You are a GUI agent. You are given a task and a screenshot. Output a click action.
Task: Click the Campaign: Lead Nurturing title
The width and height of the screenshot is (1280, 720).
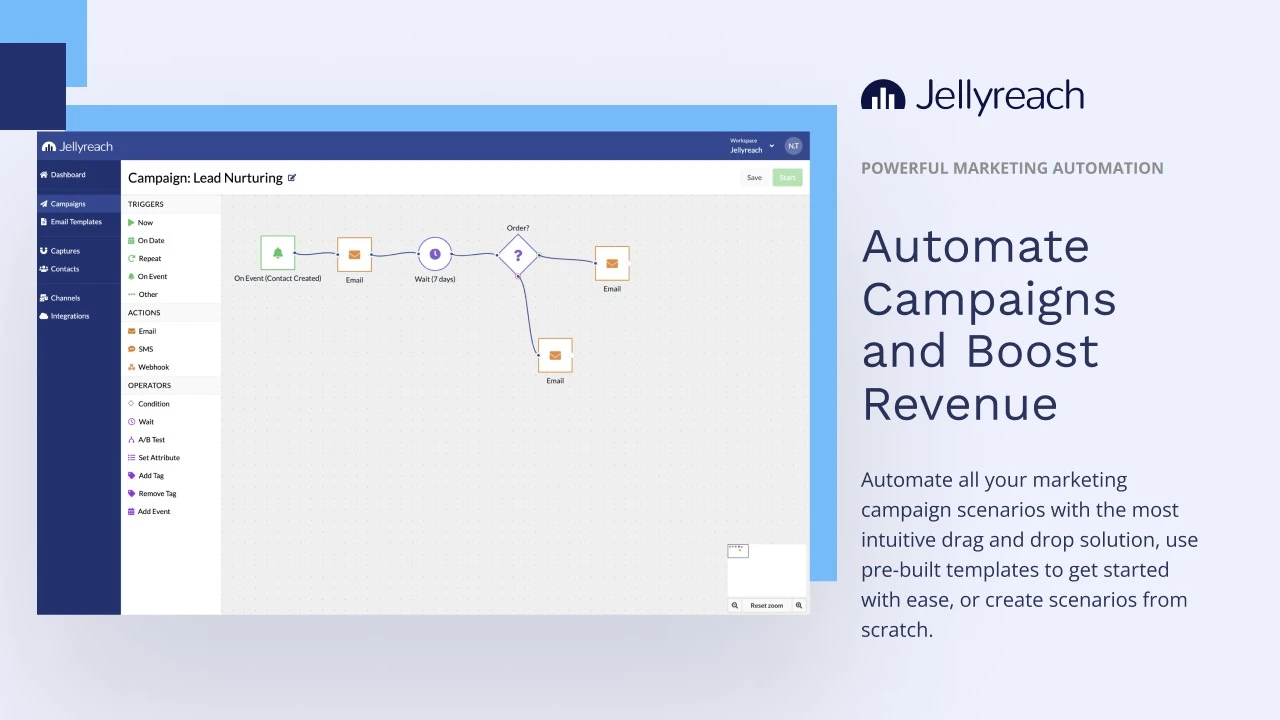tap(205, 178)
